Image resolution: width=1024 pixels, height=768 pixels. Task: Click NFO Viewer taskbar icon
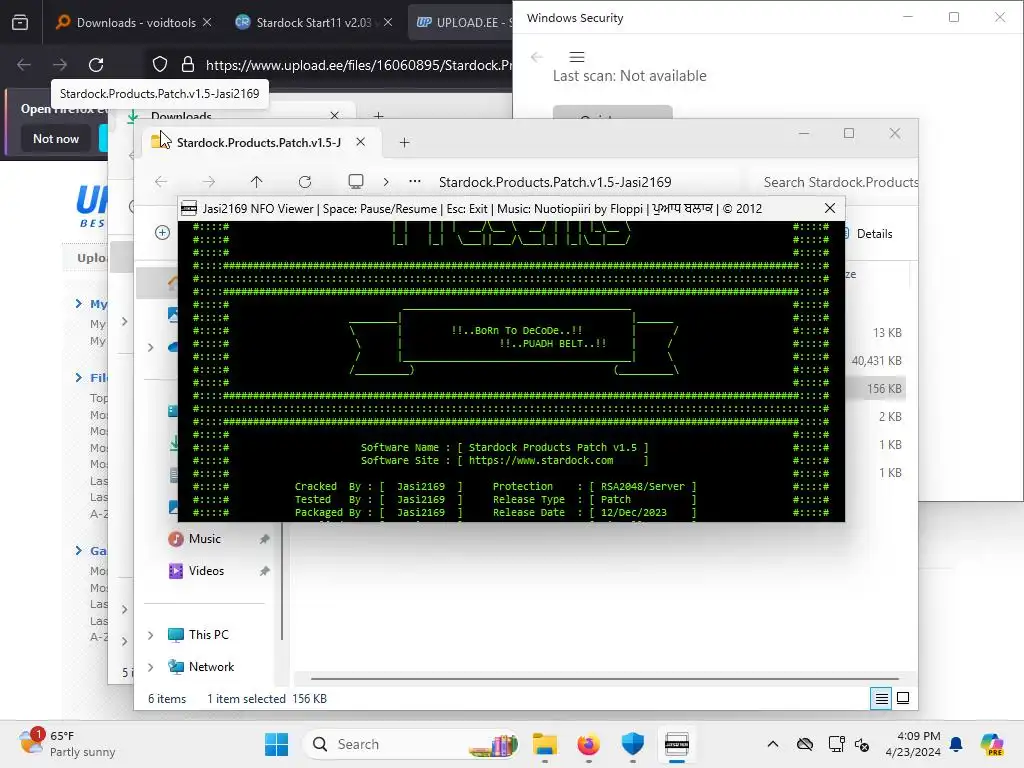point(677,744)
